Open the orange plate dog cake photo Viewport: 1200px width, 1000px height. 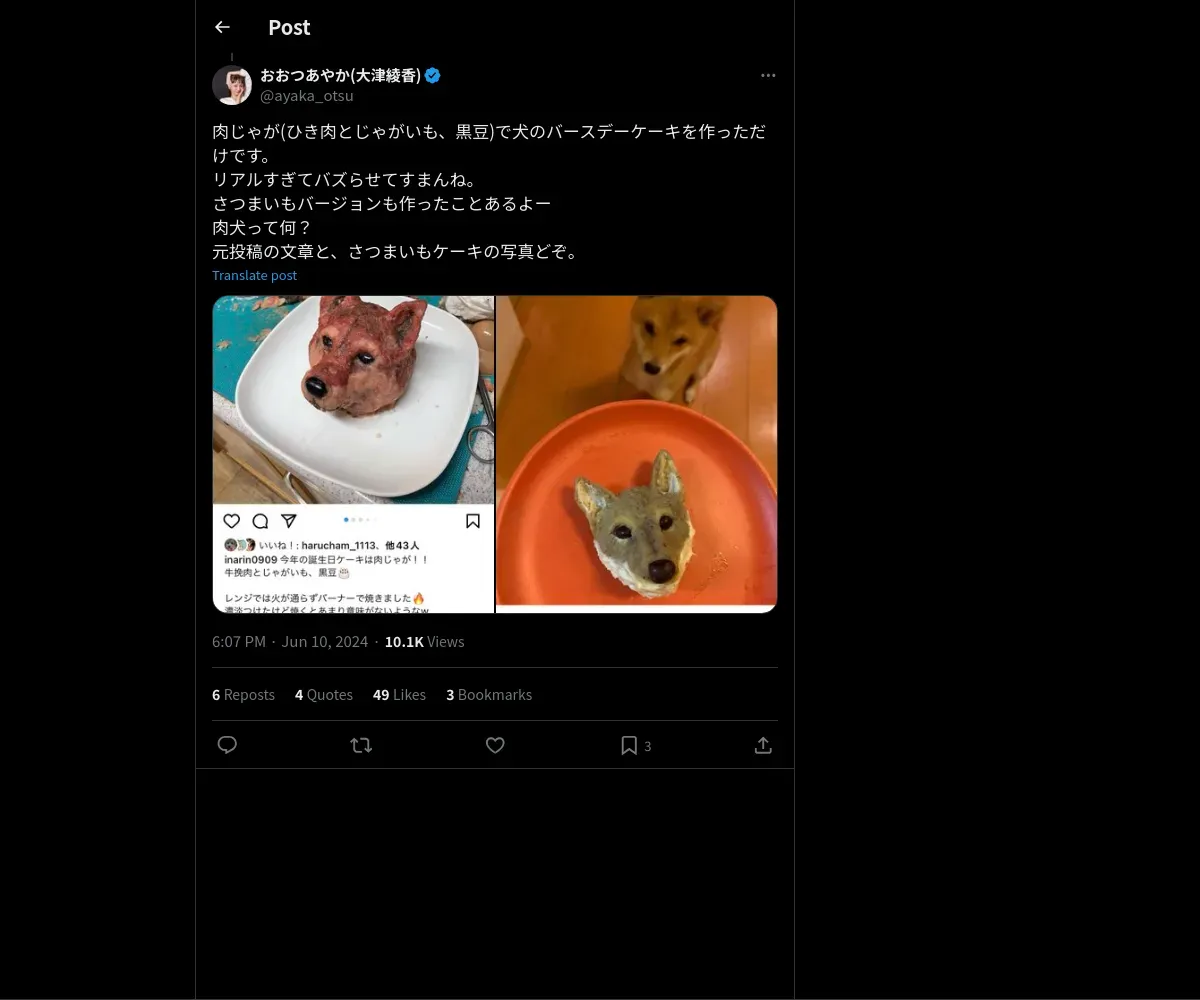[x=637, y=454]
